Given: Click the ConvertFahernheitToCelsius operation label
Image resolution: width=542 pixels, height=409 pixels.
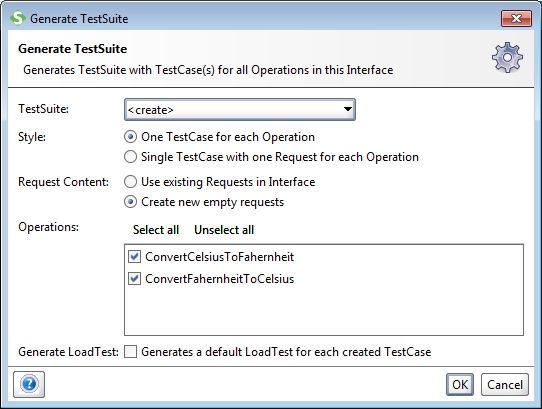Looking at the screenshot, I should (219, 279).
